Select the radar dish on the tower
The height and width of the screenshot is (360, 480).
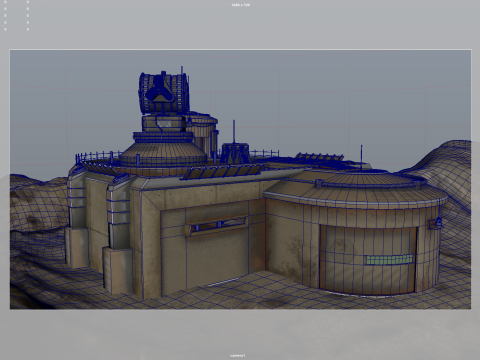pos(164,93)
